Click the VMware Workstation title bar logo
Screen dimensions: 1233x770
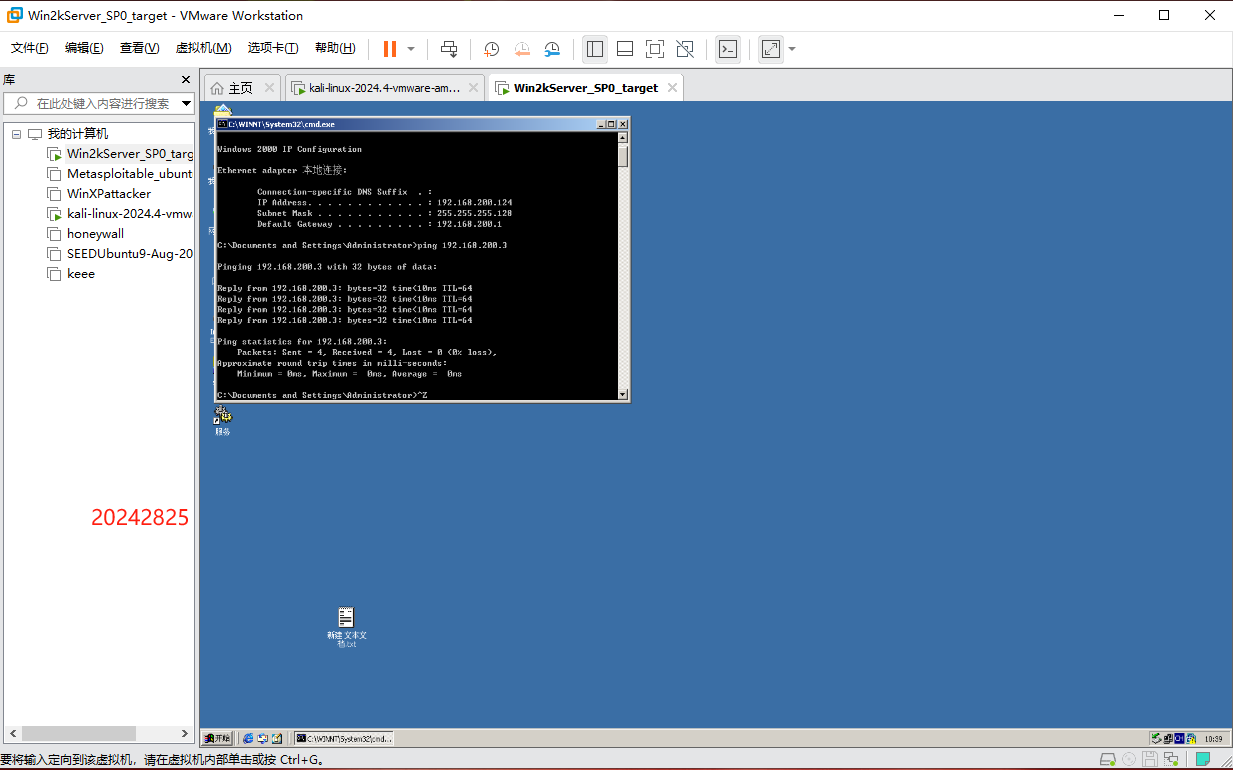point(15,15)
